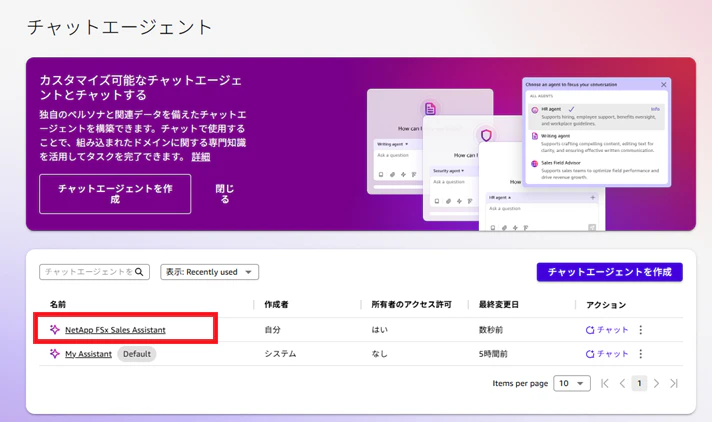Go to the first page of results
This screenshot has height=422, width=712.
click(605, 383)
